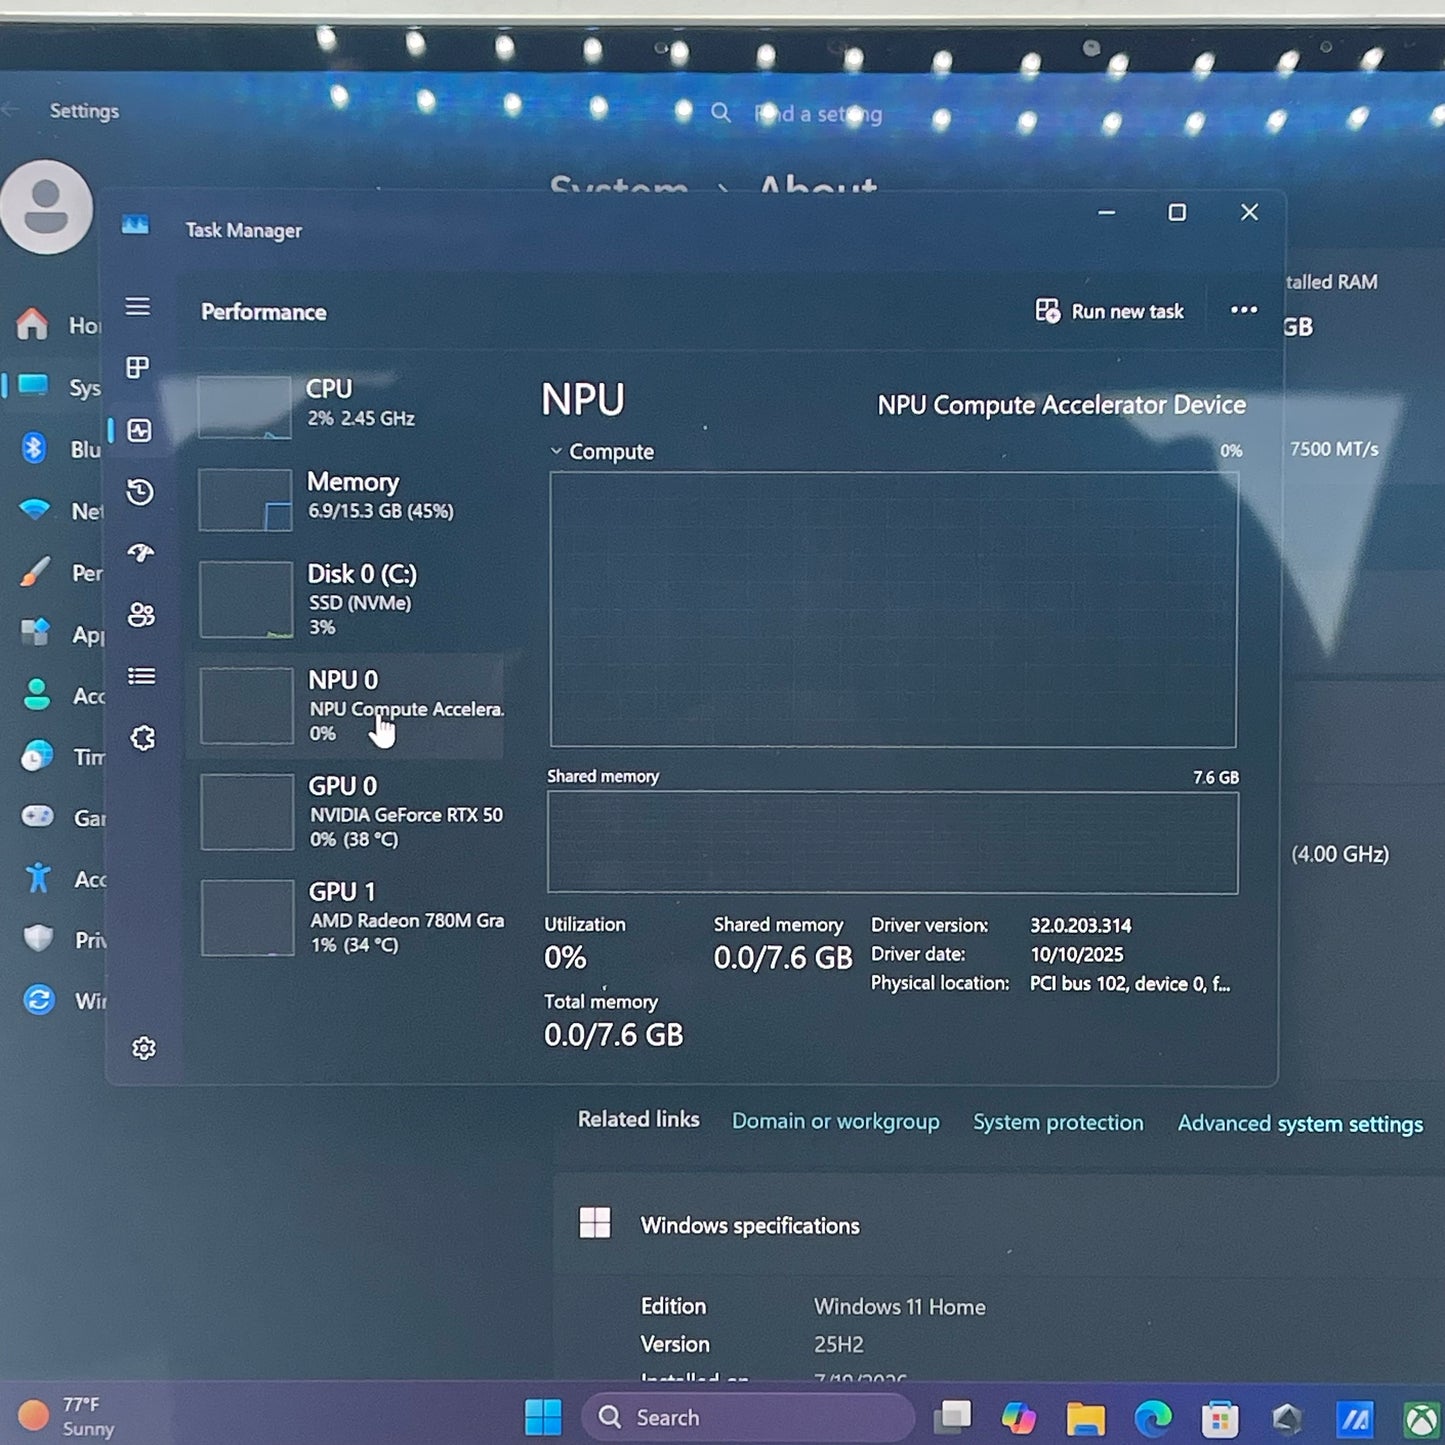Screen dimensions: 1445x1445
Task: Open the three-dot more options menu
Action: coord(1244,310)
